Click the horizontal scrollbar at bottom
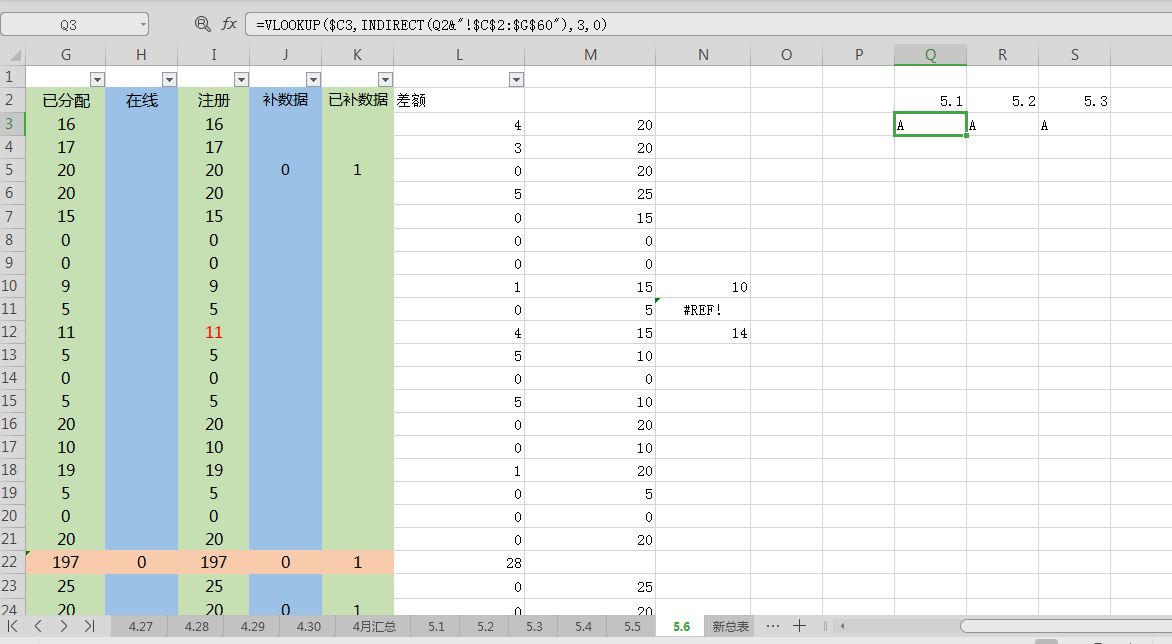The width and height of the screenshot is (1172, 644). pyautogui.click(x=1060, y=627)
